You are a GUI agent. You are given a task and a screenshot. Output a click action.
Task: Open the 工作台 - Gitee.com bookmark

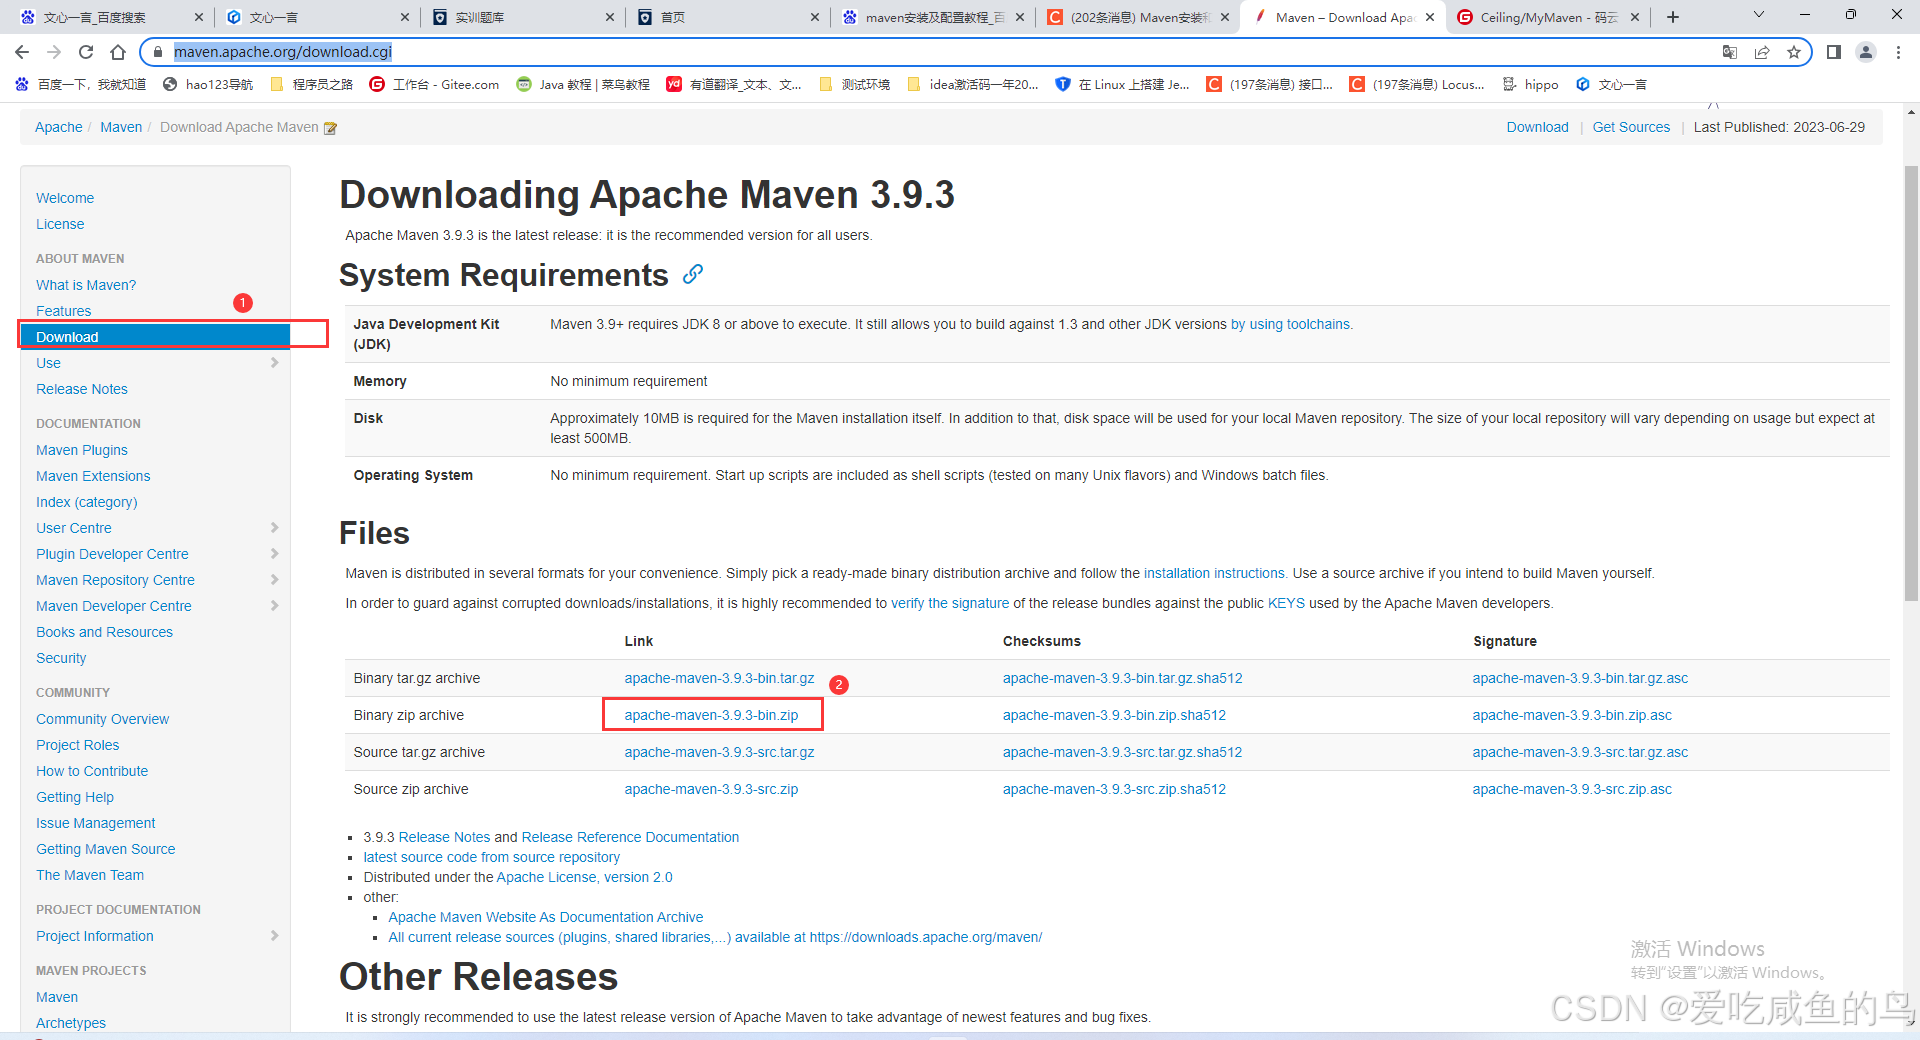[434, 85]
